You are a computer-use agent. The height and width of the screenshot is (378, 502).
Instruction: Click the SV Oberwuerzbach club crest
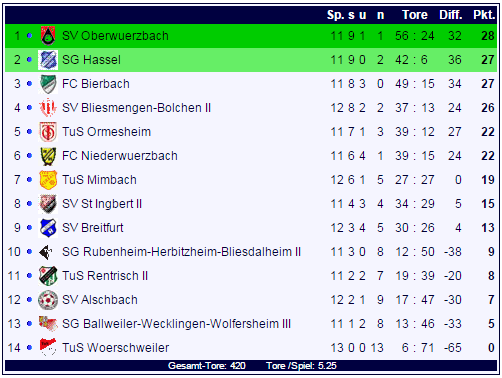click(x=48, y=36)
